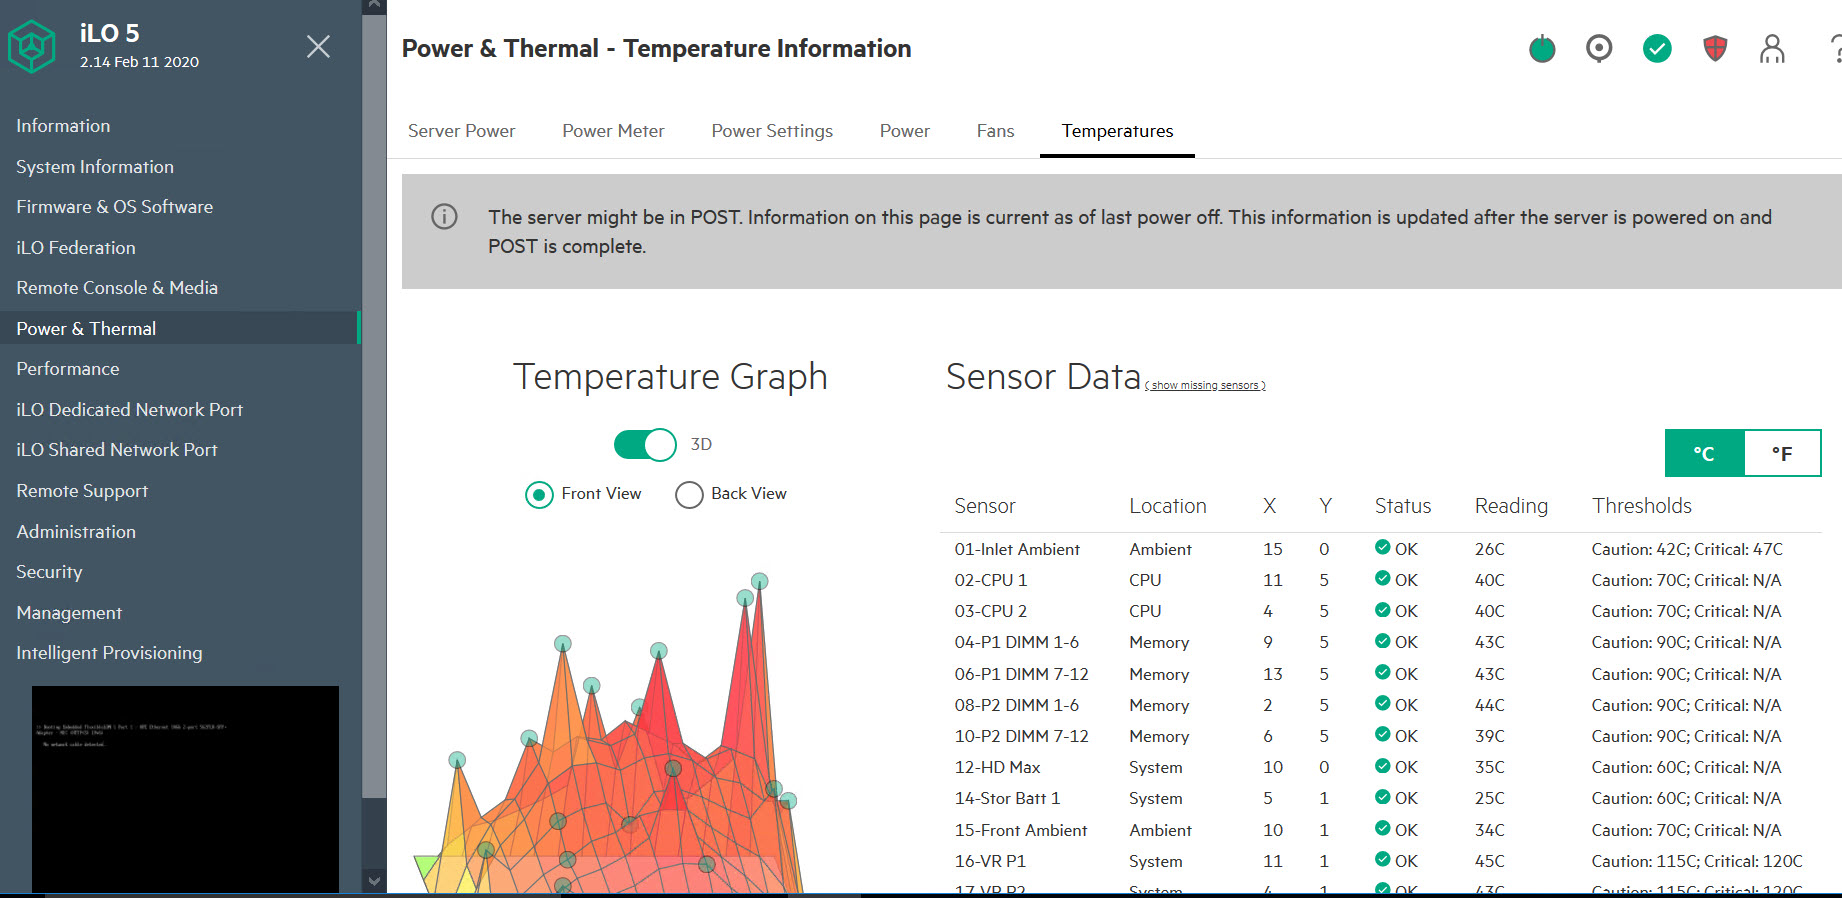Click the iLO hexagon logo
This screenshot has height=898, width=1842.
point(32,46)
